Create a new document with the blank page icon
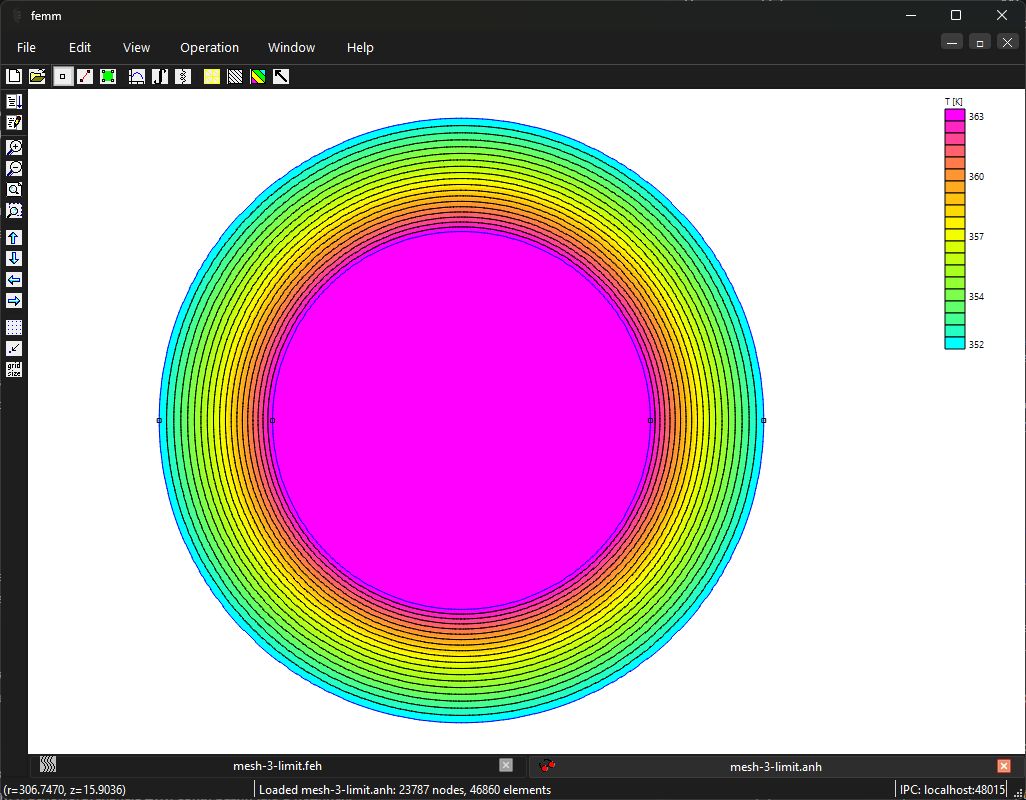1026x800 pixels. pos(14,77)
